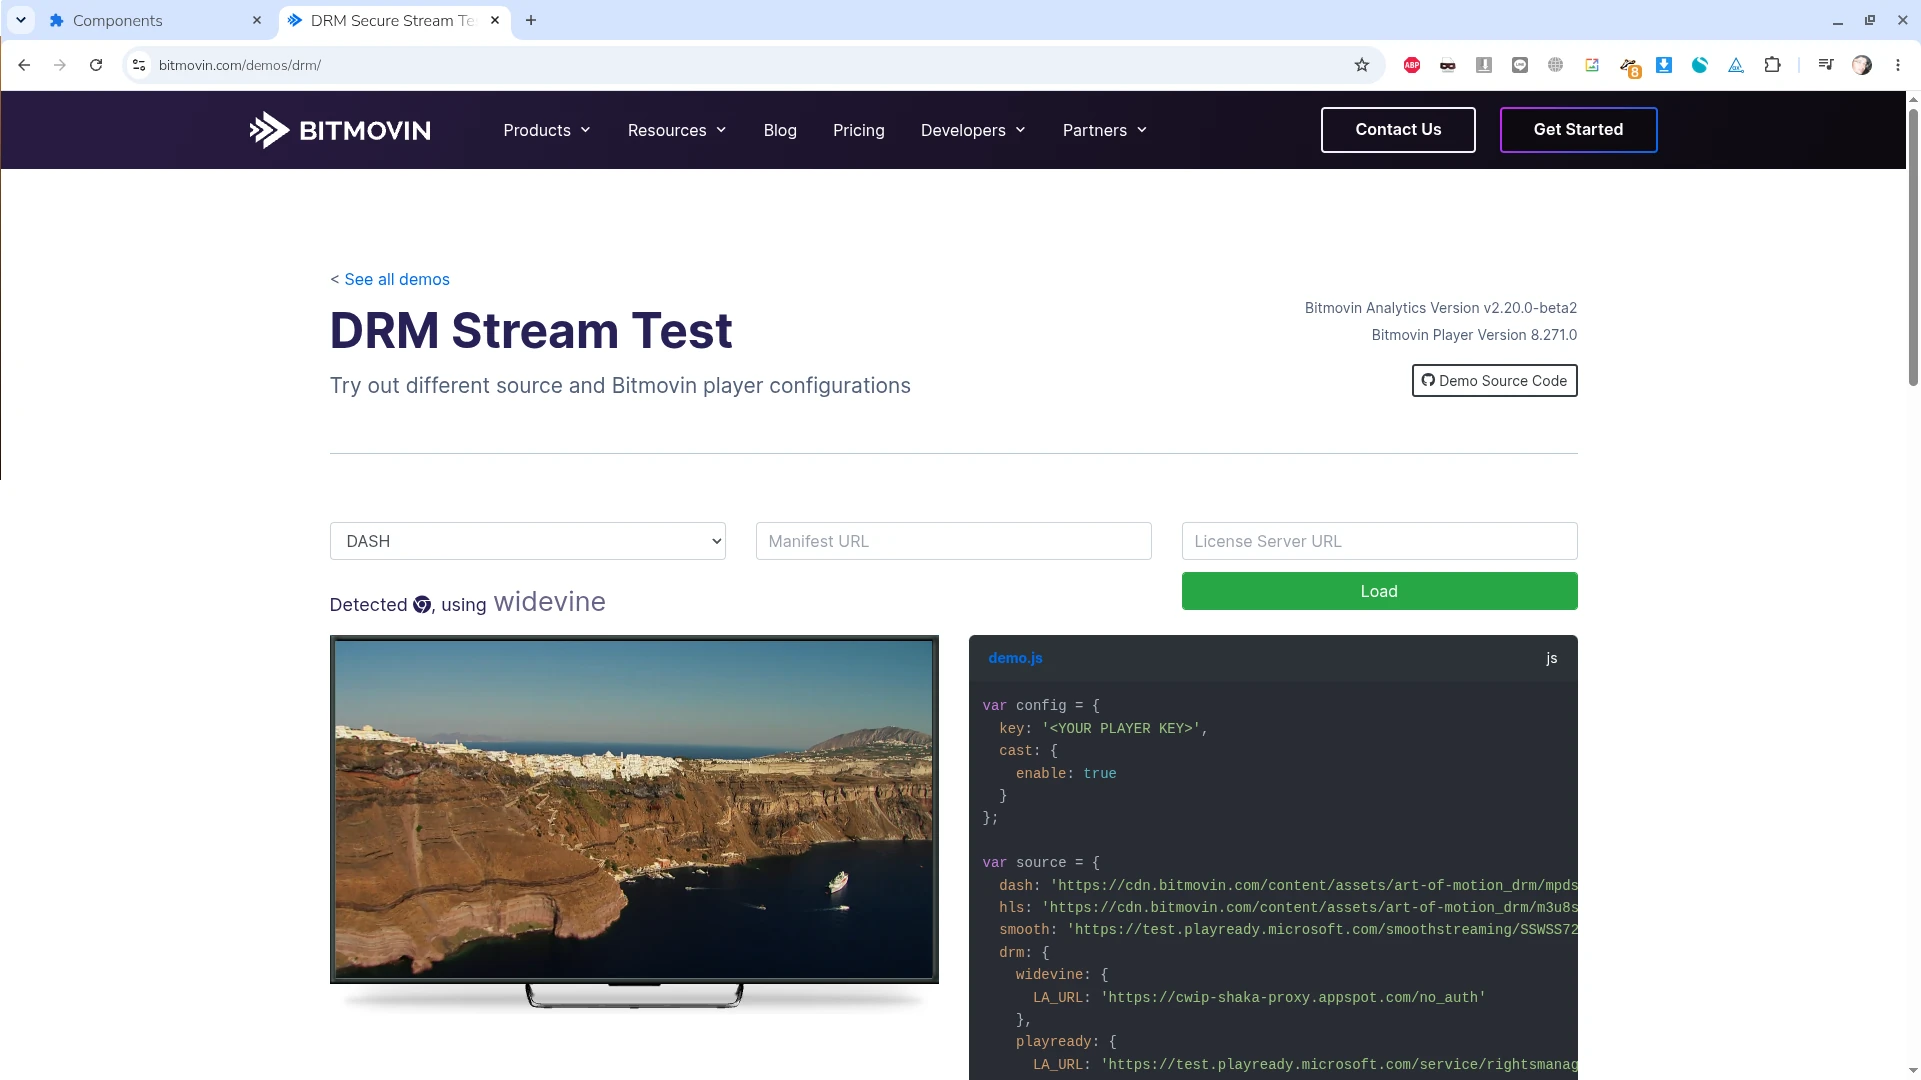
Task: Click the Bitmovin logo in the header
Action: click(340, 130)
